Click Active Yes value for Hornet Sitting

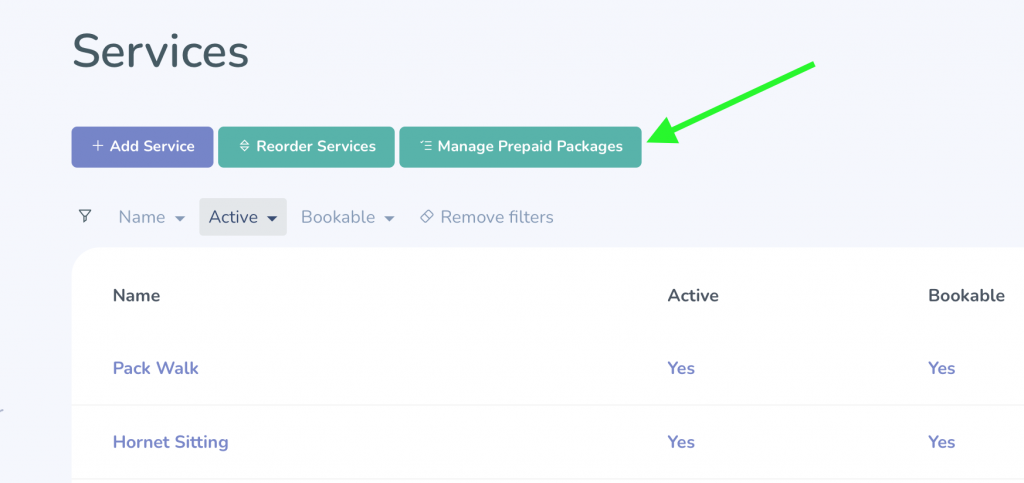tap(681, 442)
